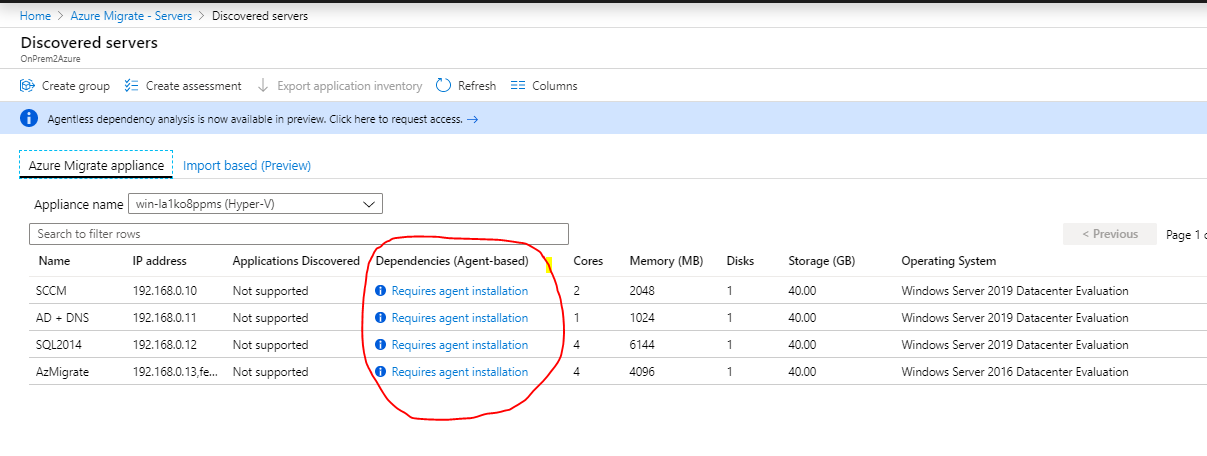Click the 6144 memory value

pos(644,345)
